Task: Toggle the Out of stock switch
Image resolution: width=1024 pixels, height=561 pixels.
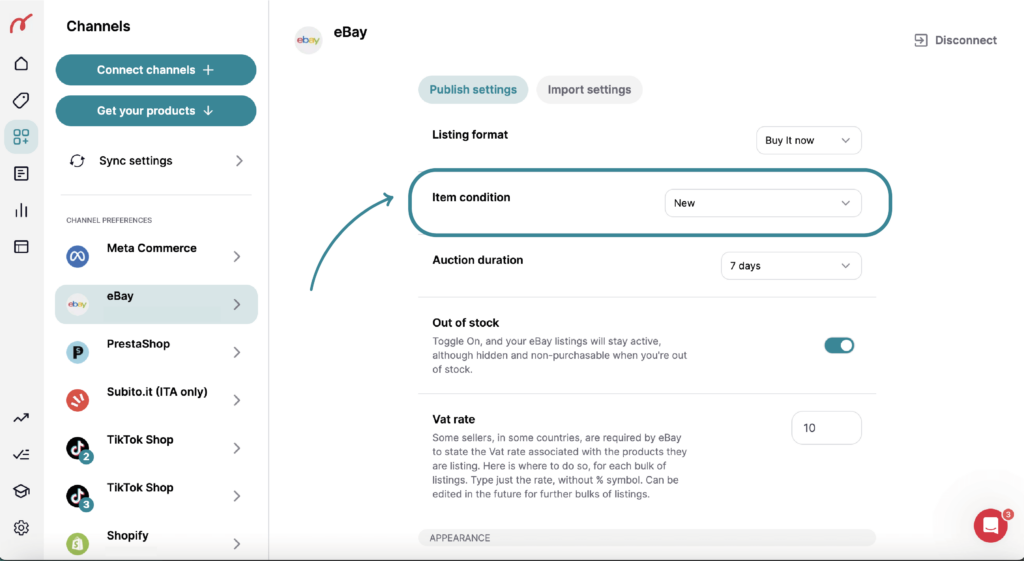Action: 839,346
